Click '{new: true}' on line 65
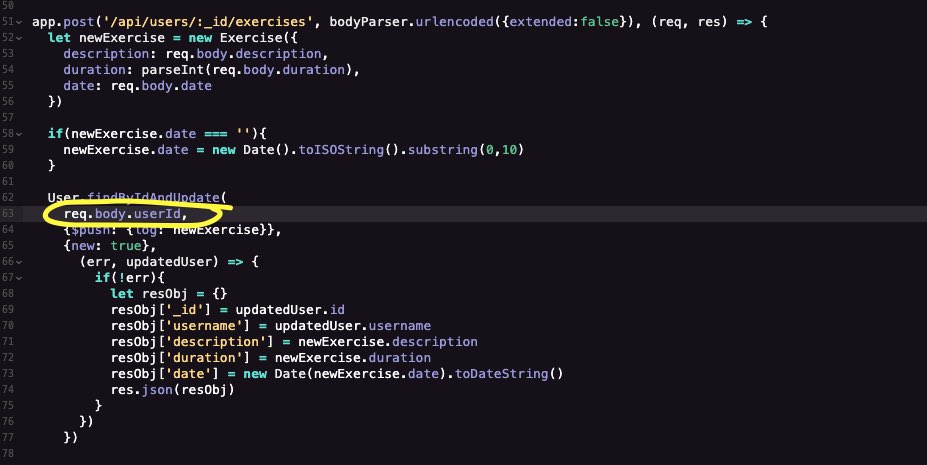 pyautogui.click(x=106, y=245)
